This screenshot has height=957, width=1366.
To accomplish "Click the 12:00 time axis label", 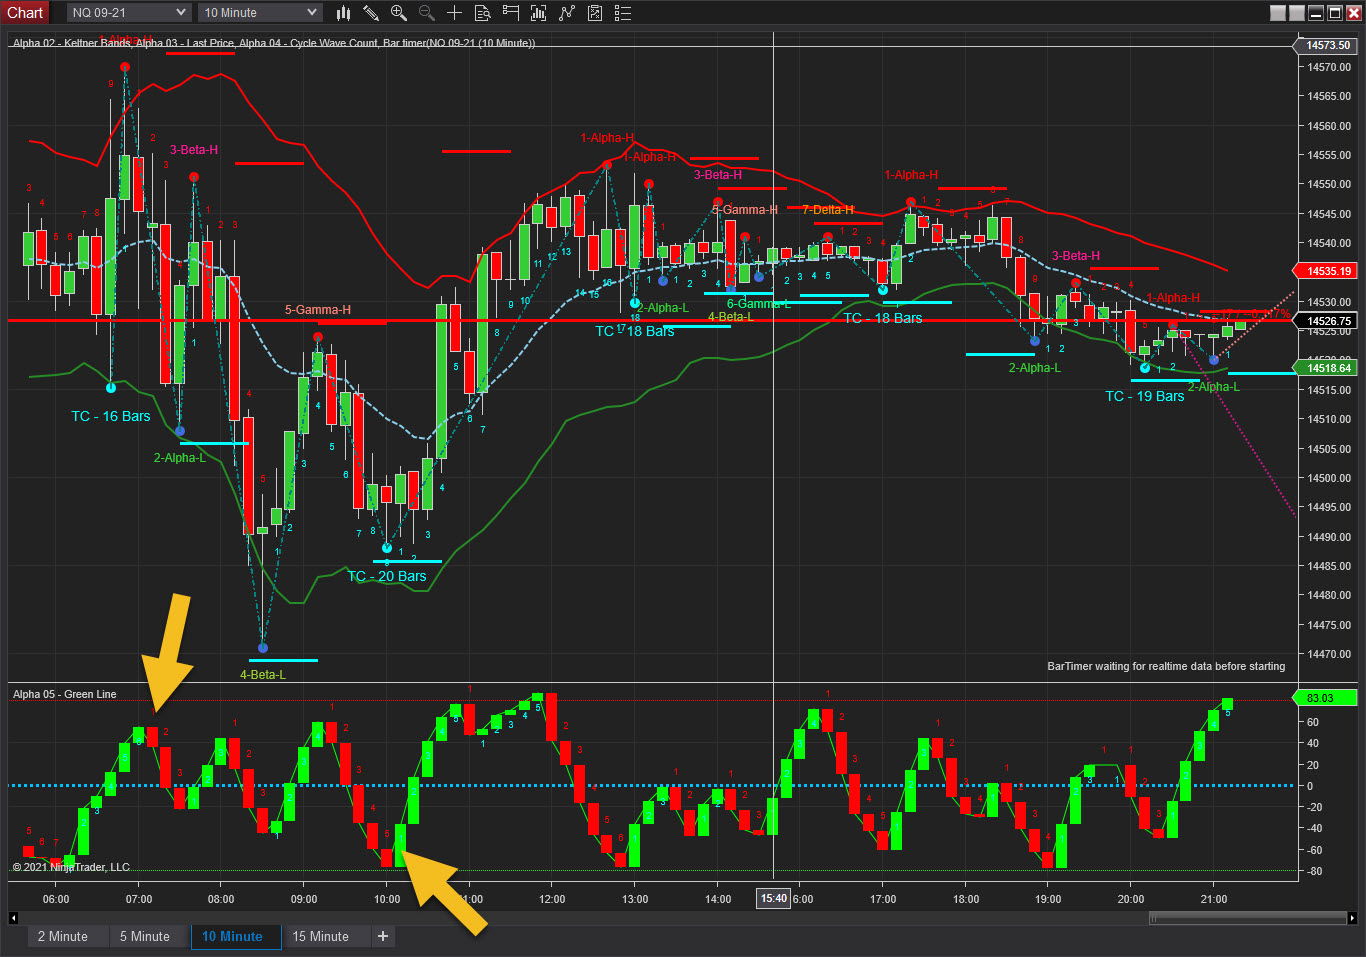I will pos(552,899).
